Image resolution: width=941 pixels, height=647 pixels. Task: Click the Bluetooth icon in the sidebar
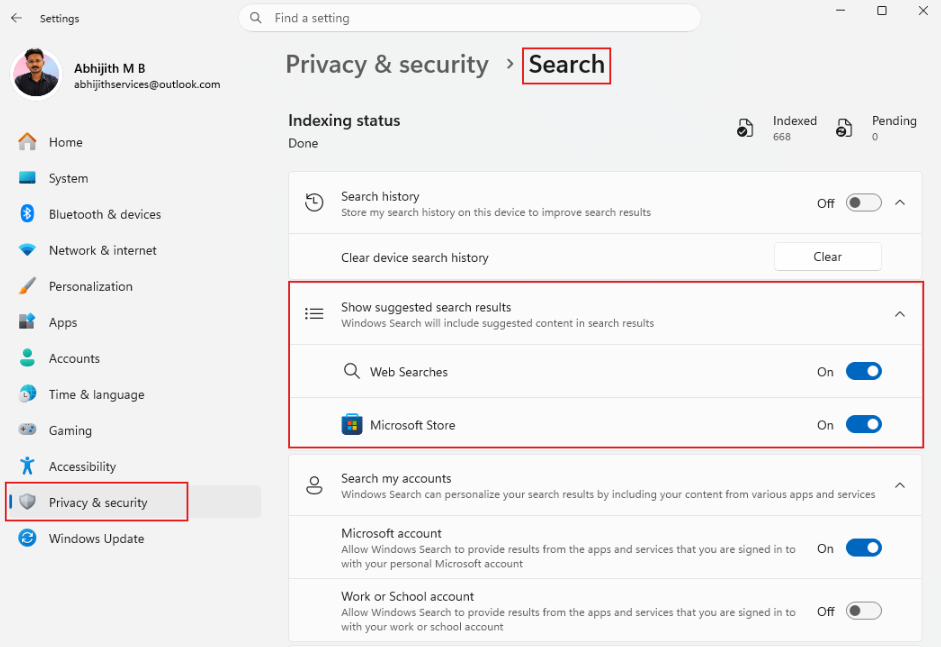click(x=27, y=214)
